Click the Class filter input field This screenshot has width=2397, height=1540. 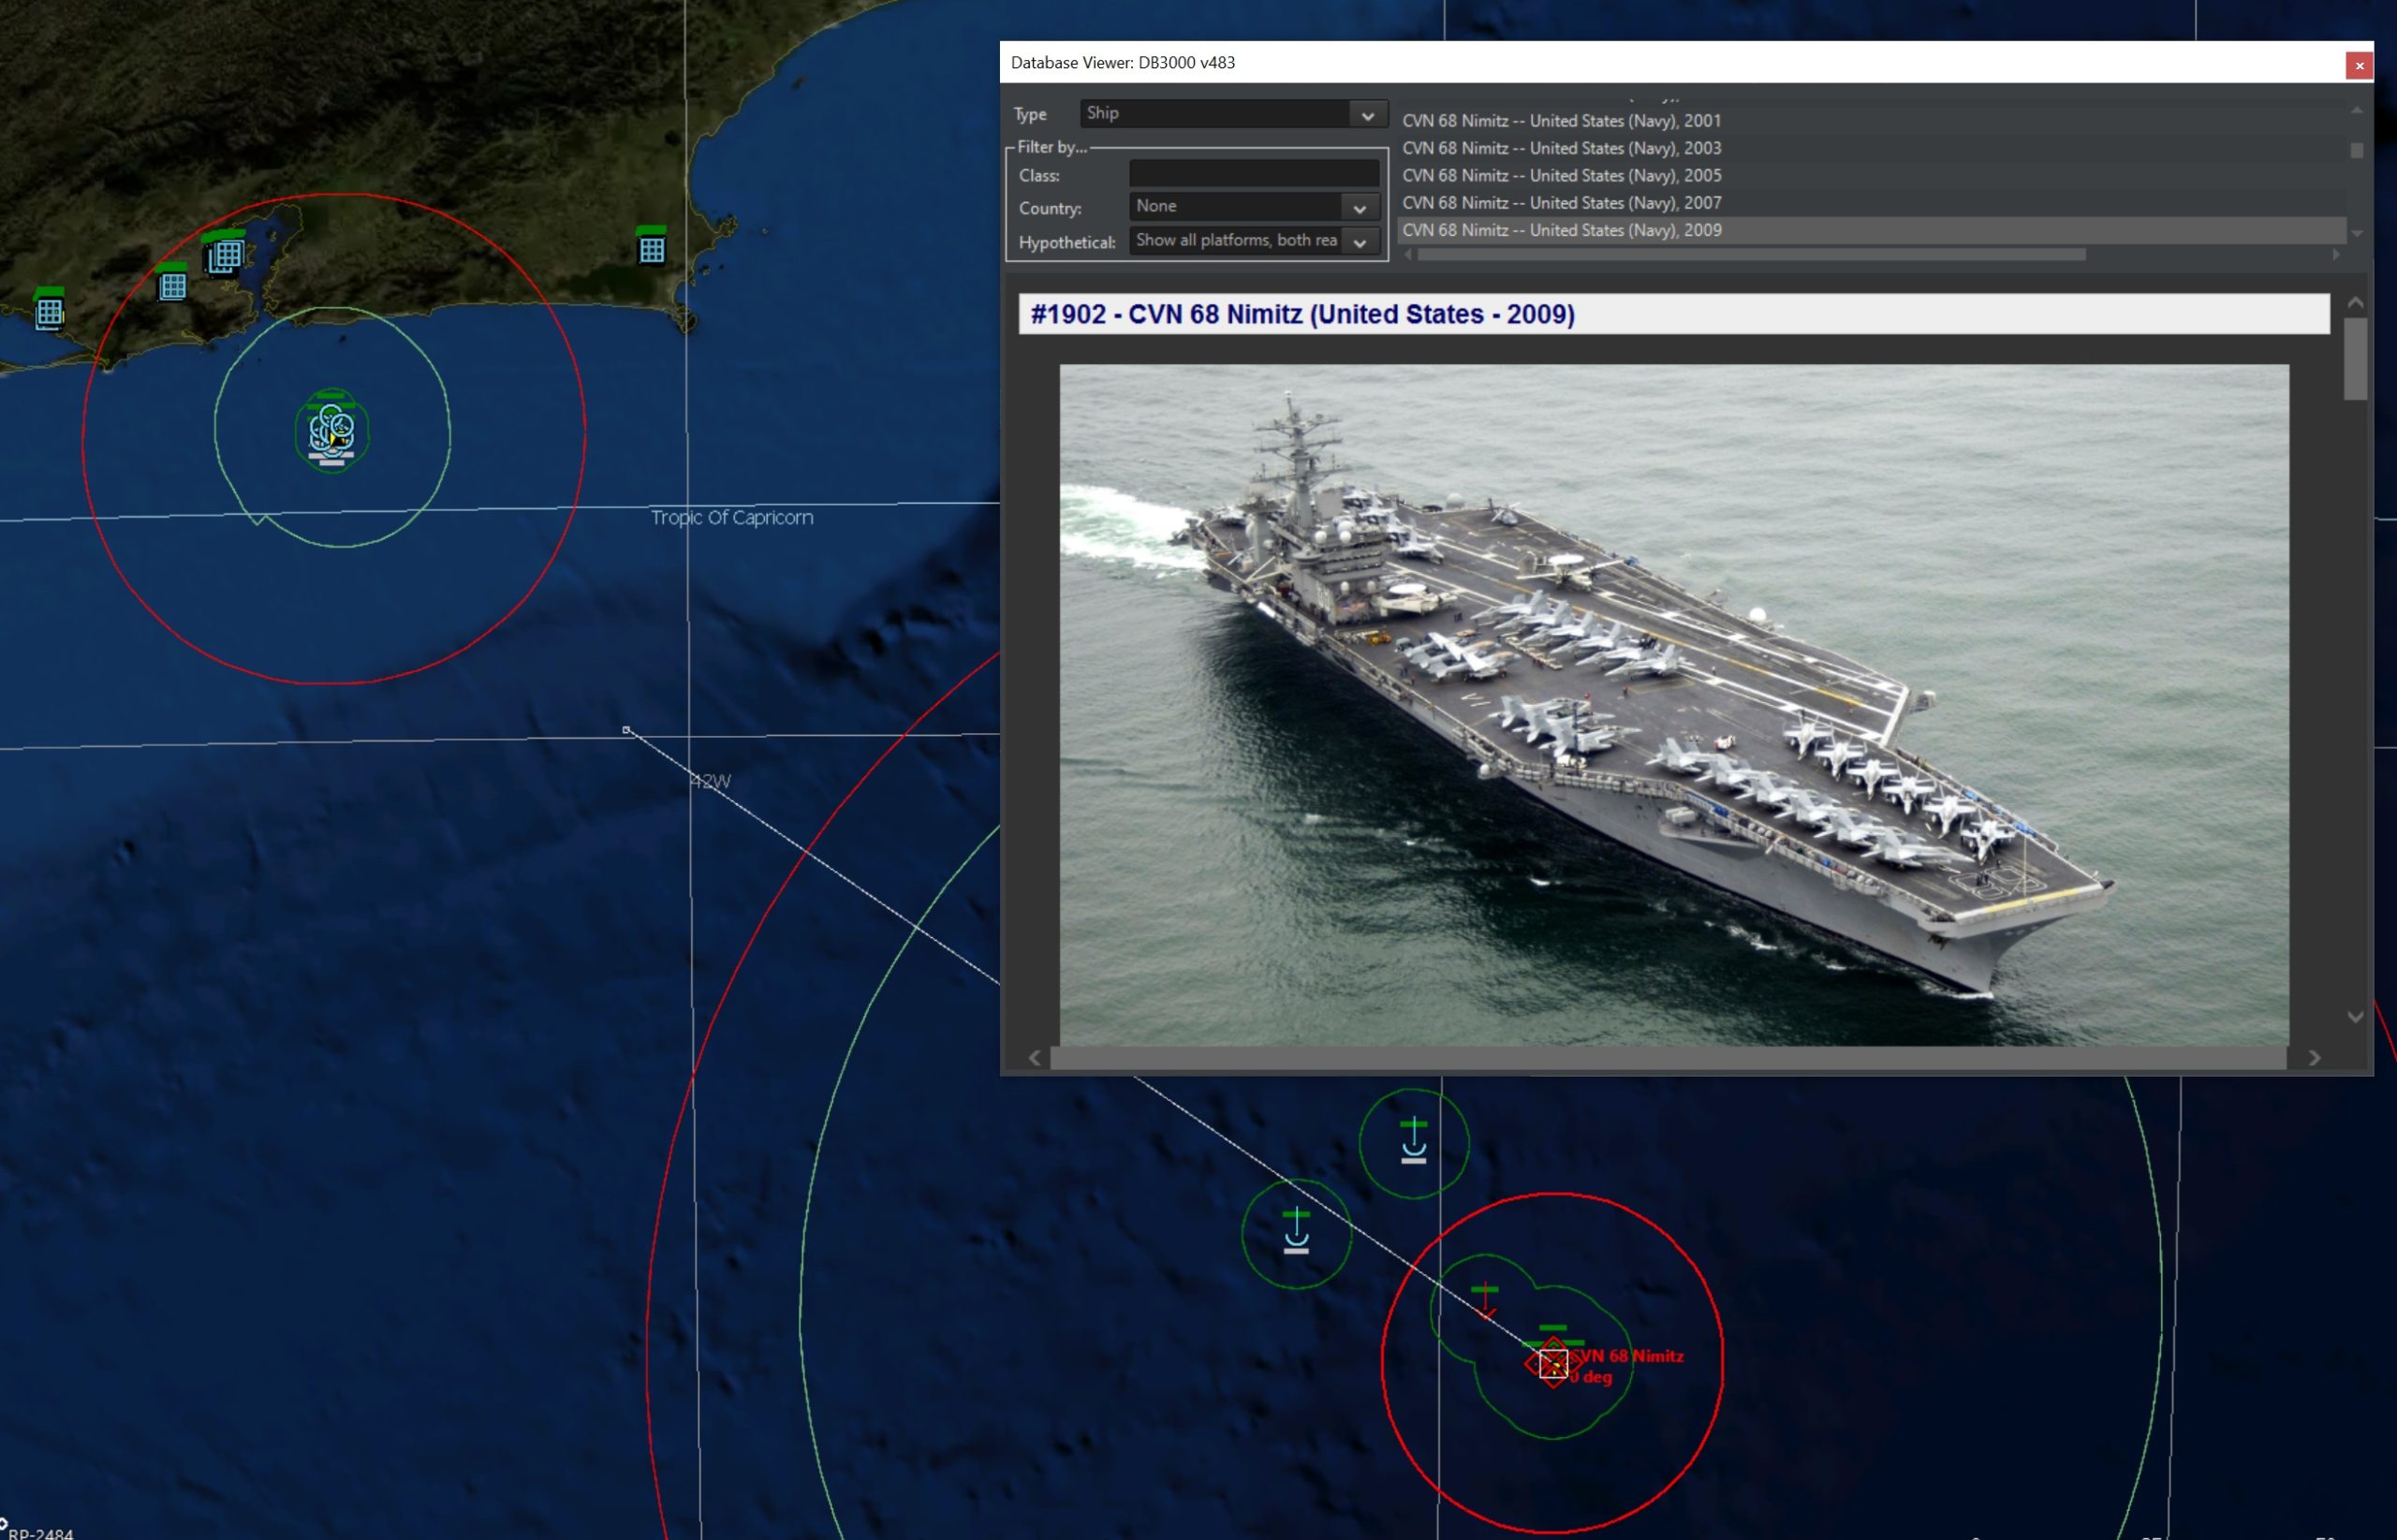tap(1253, 174)
